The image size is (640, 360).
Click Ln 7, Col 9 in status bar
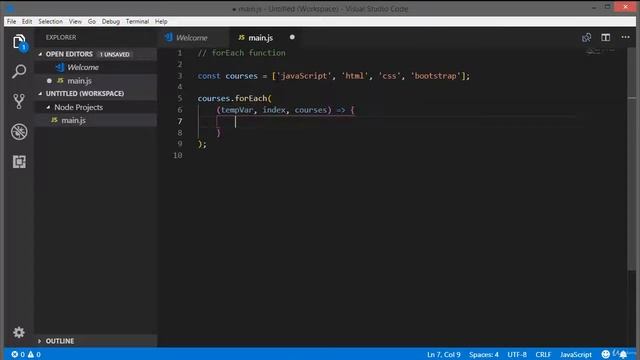pos(444,354)
